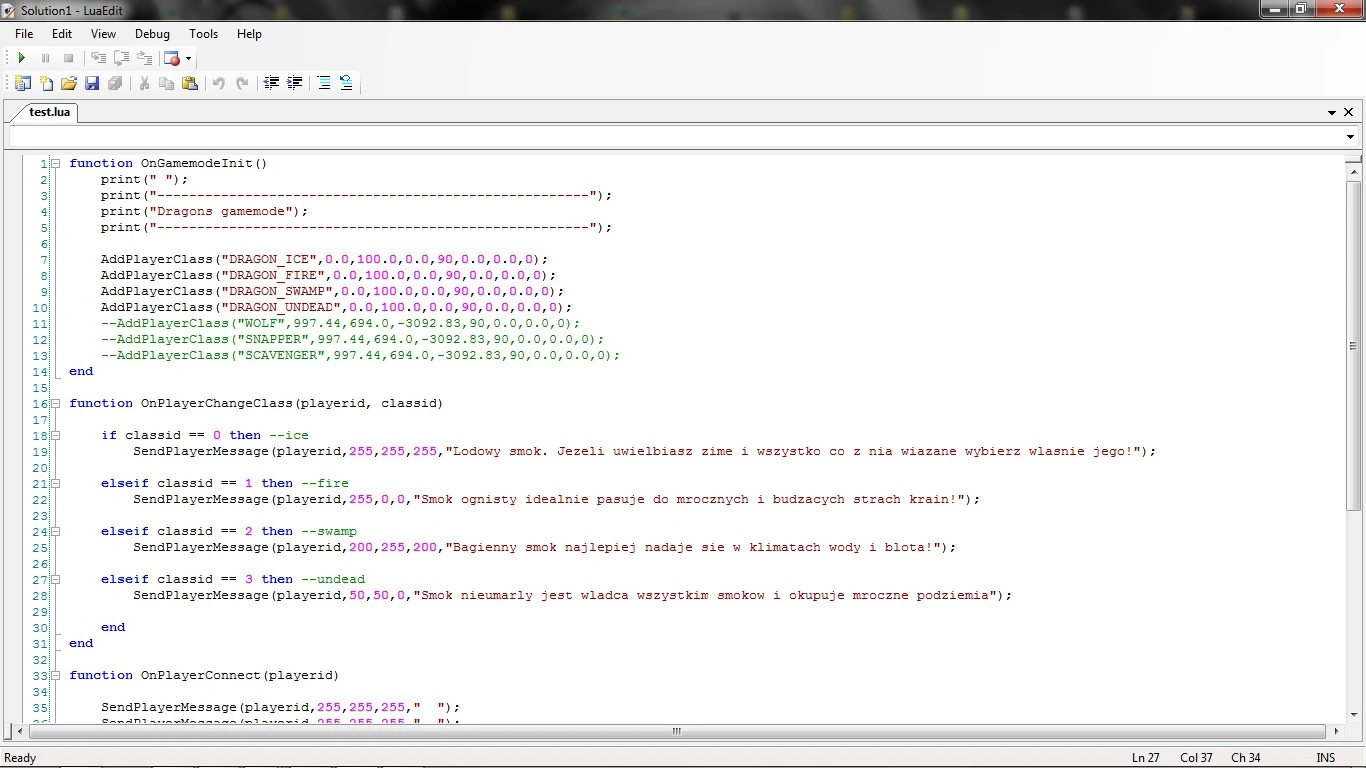Run the script with the green play button

tap(21, 58)
